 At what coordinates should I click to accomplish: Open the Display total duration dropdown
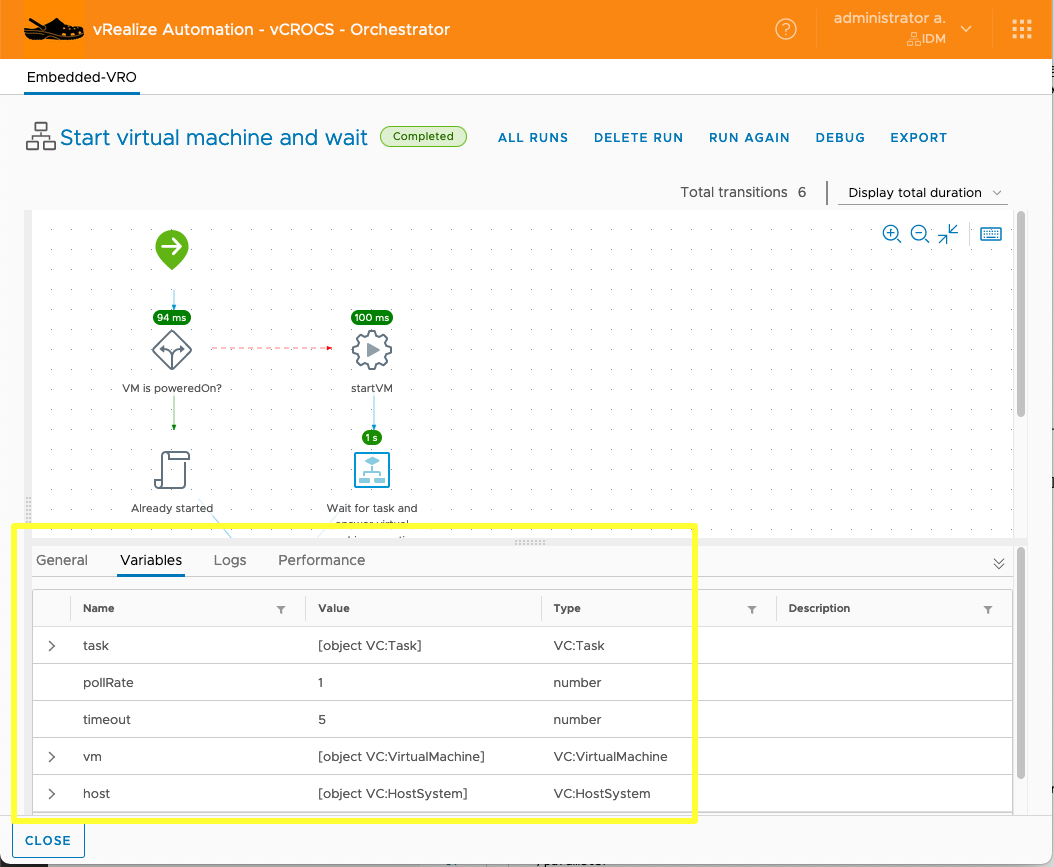pos(921,193)
